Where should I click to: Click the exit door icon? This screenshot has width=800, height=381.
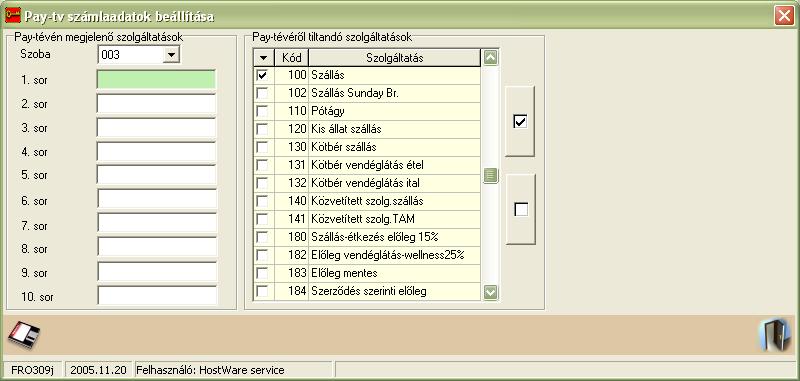tap(774, 335)
